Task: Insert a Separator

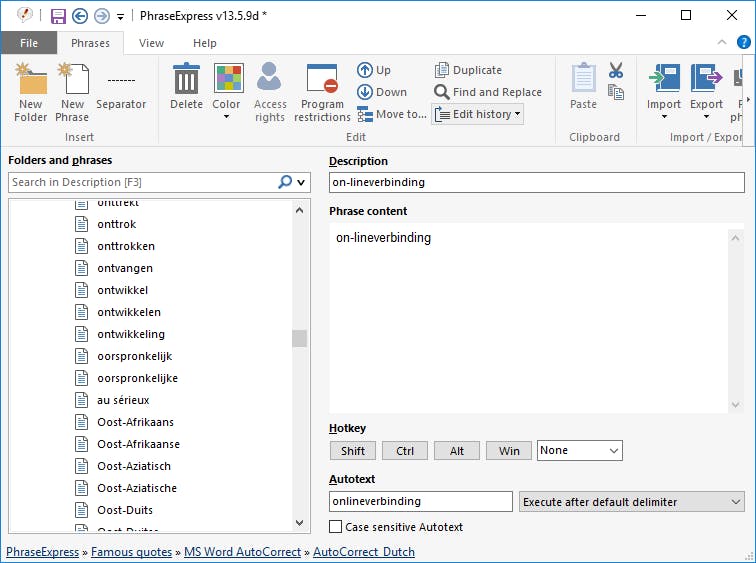Action: coord(121,92)
